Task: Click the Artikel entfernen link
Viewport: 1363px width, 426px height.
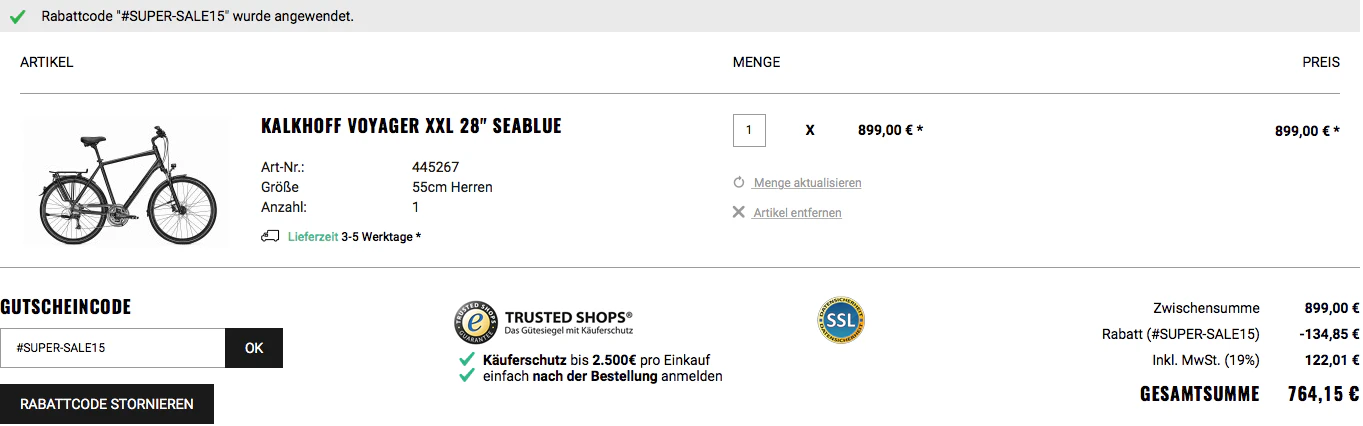Action: tap(797, 213)
